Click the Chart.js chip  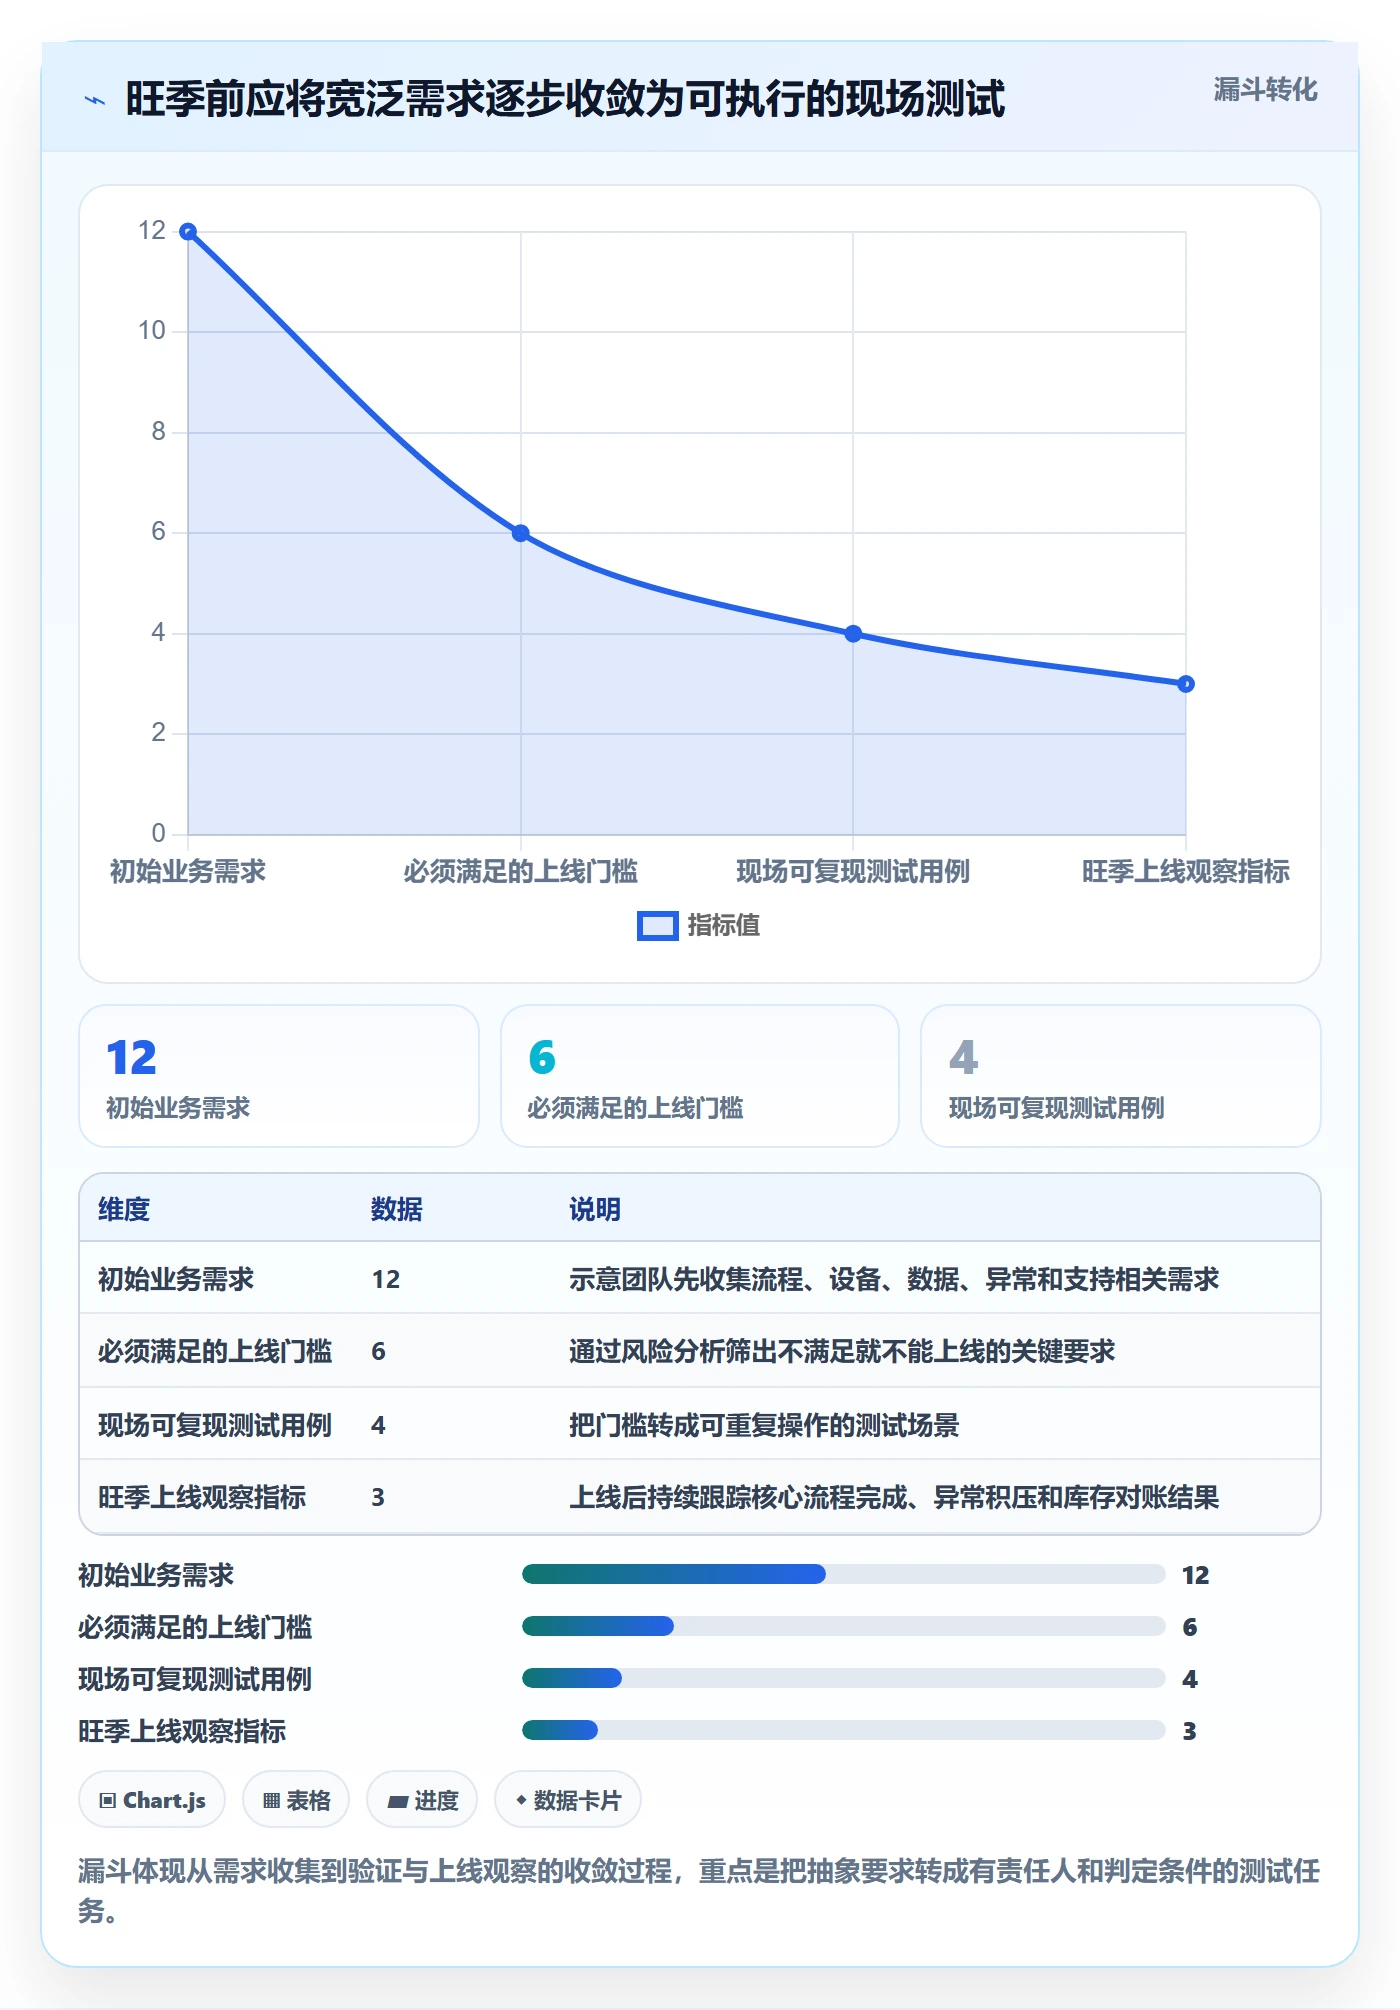coord(152,1801)
